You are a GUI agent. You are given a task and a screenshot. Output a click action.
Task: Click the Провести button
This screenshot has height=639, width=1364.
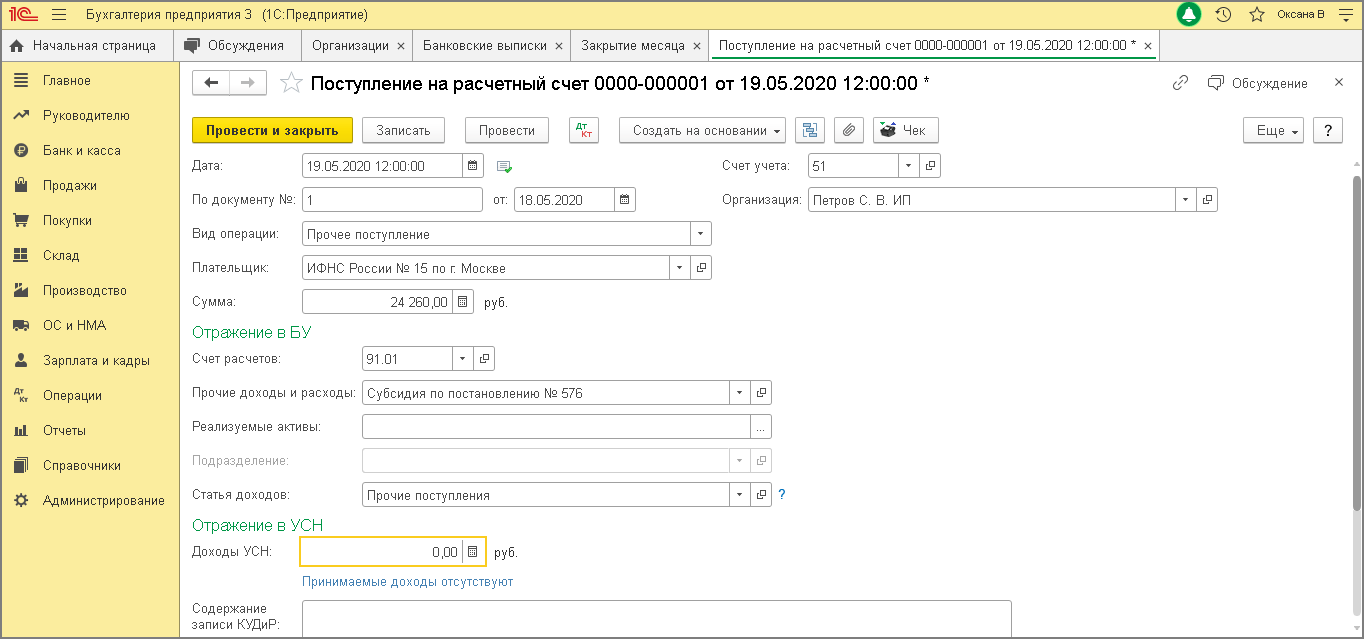(507, 130)
